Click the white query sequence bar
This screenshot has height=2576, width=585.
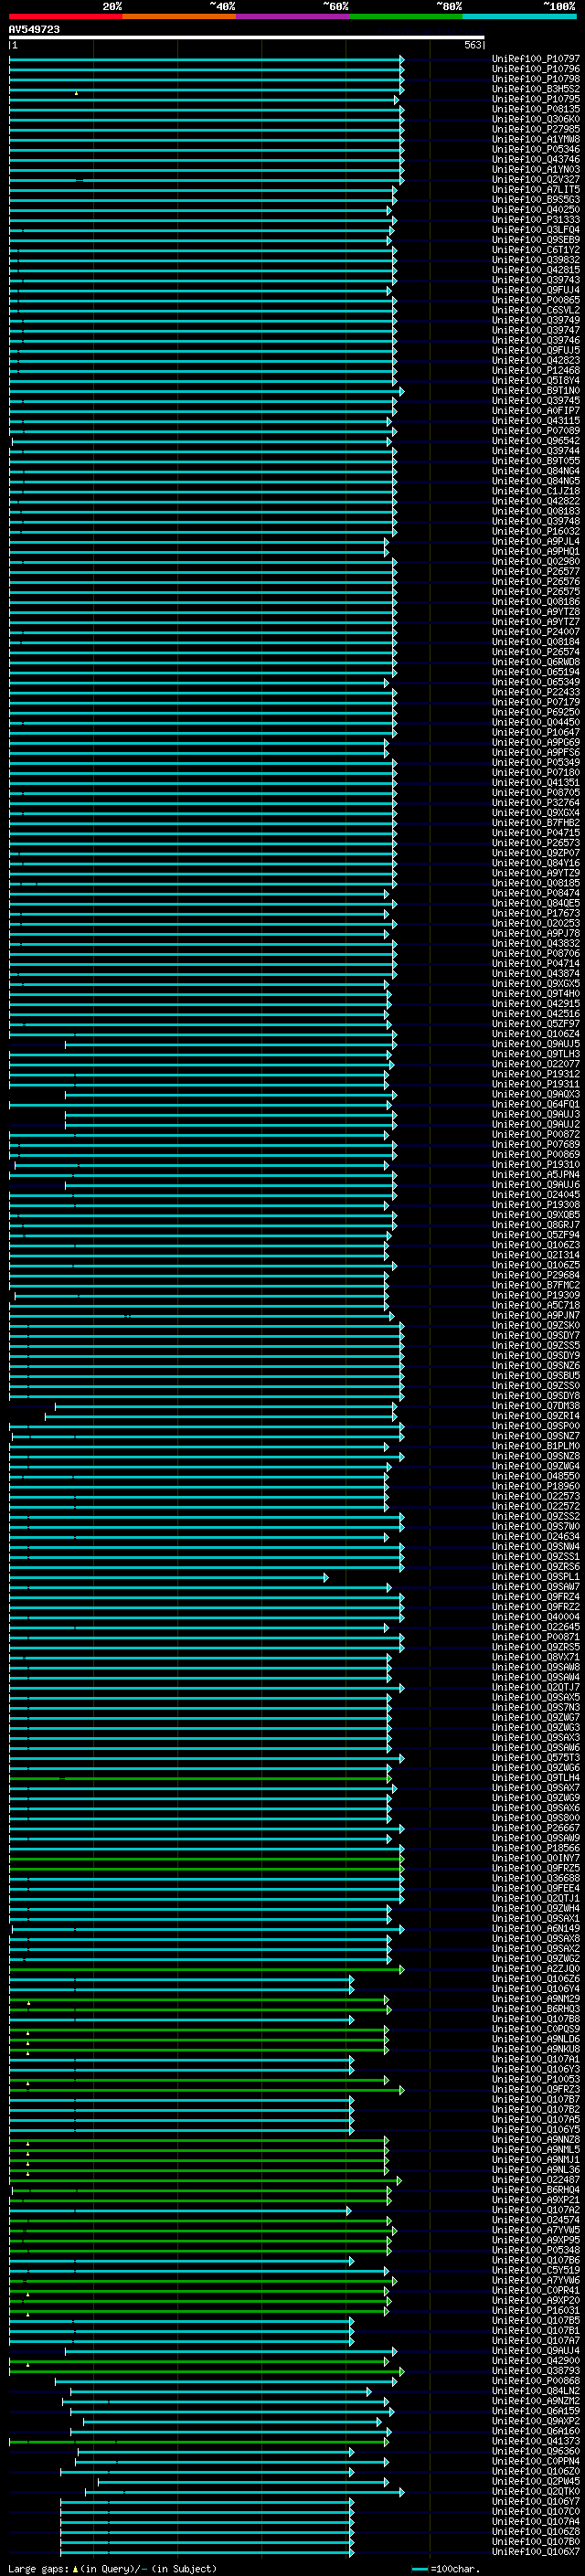(247, 37)
